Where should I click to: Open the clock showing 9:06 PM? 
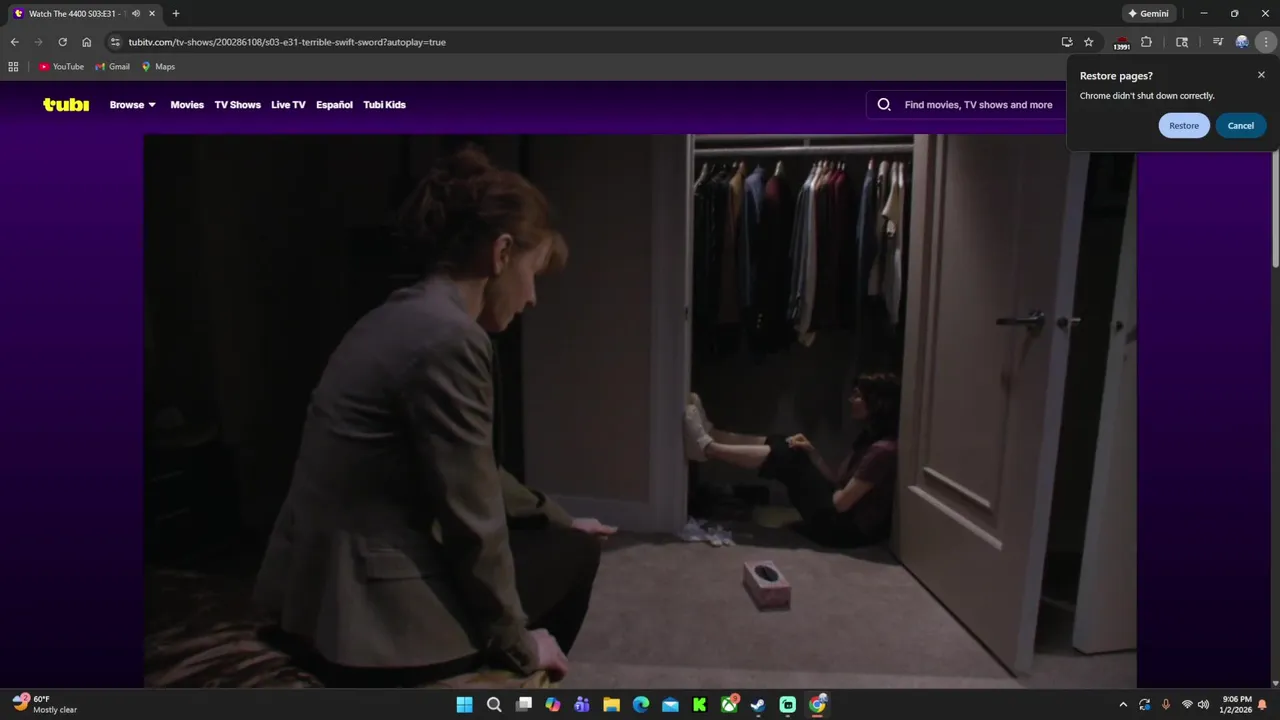pos(1236,704)
